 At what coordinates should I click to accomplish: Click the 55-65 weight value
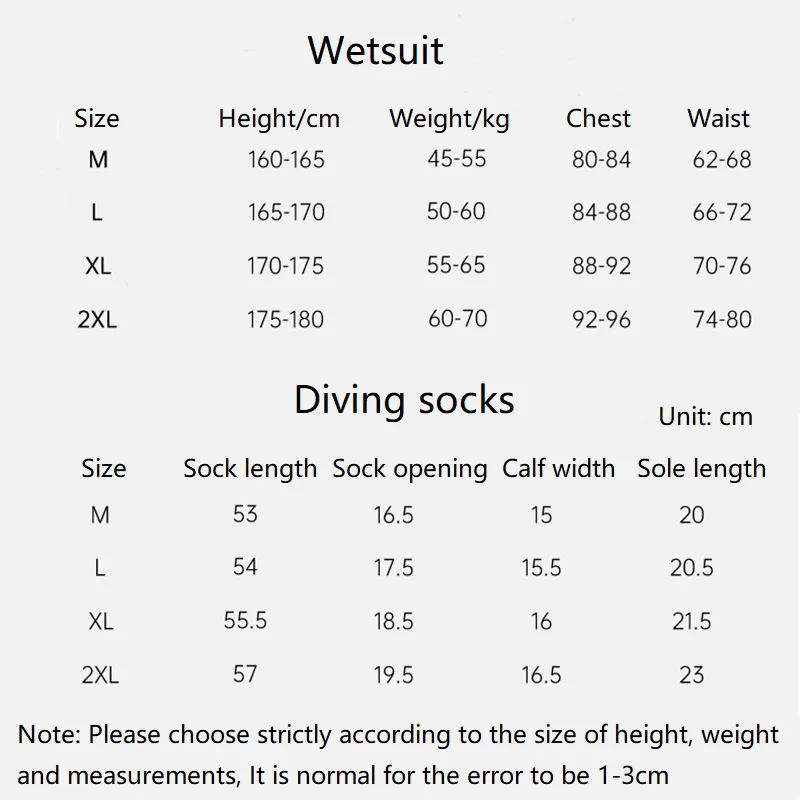tap(456, 265)
